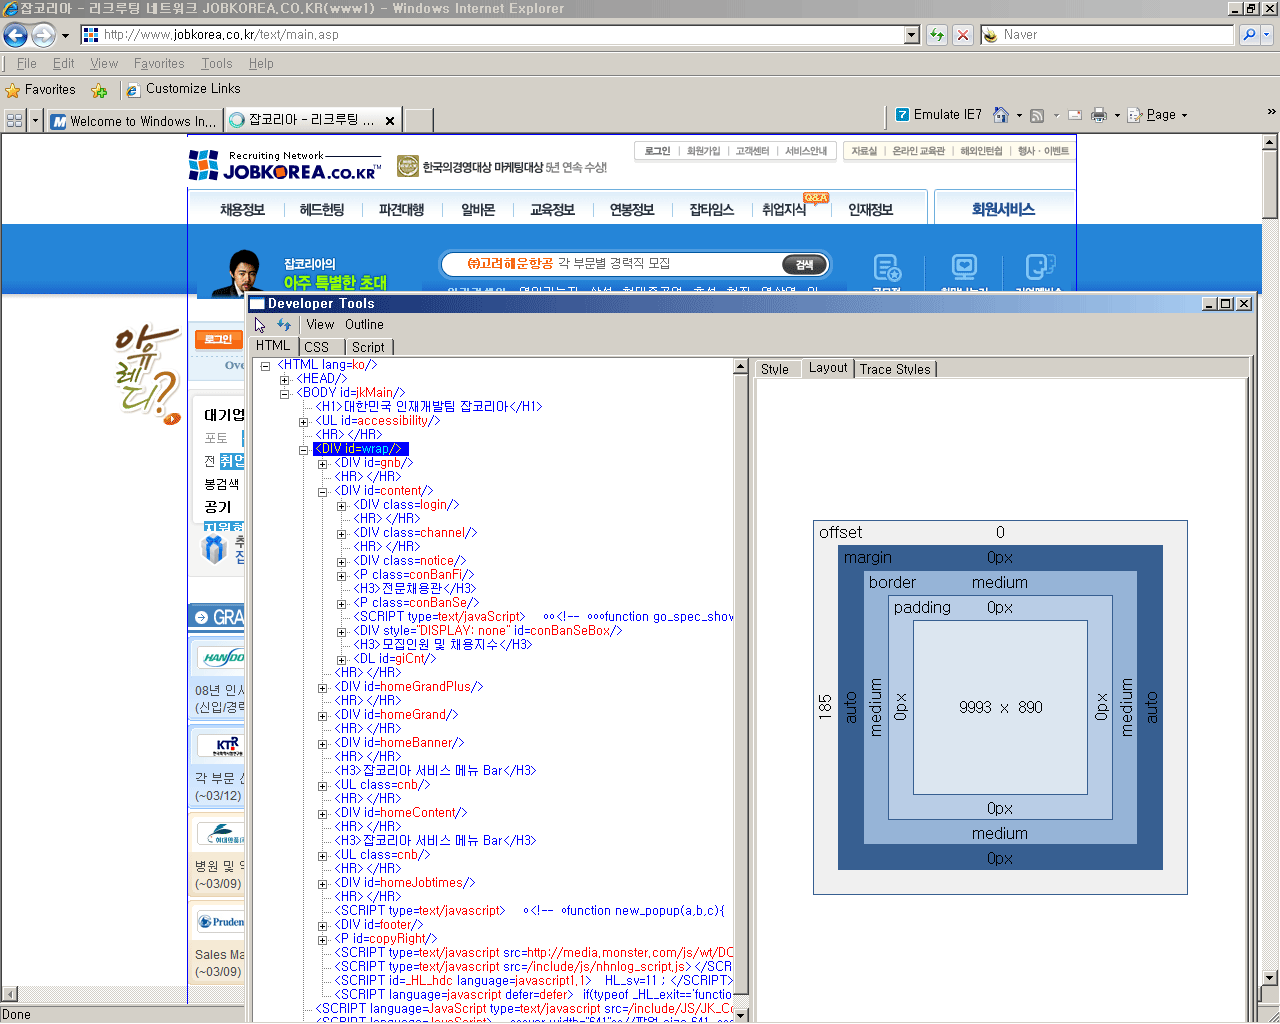The image size is (1280, 1024).
Task: Click the Add to Favorites star icon
Action: click(99, 90)
